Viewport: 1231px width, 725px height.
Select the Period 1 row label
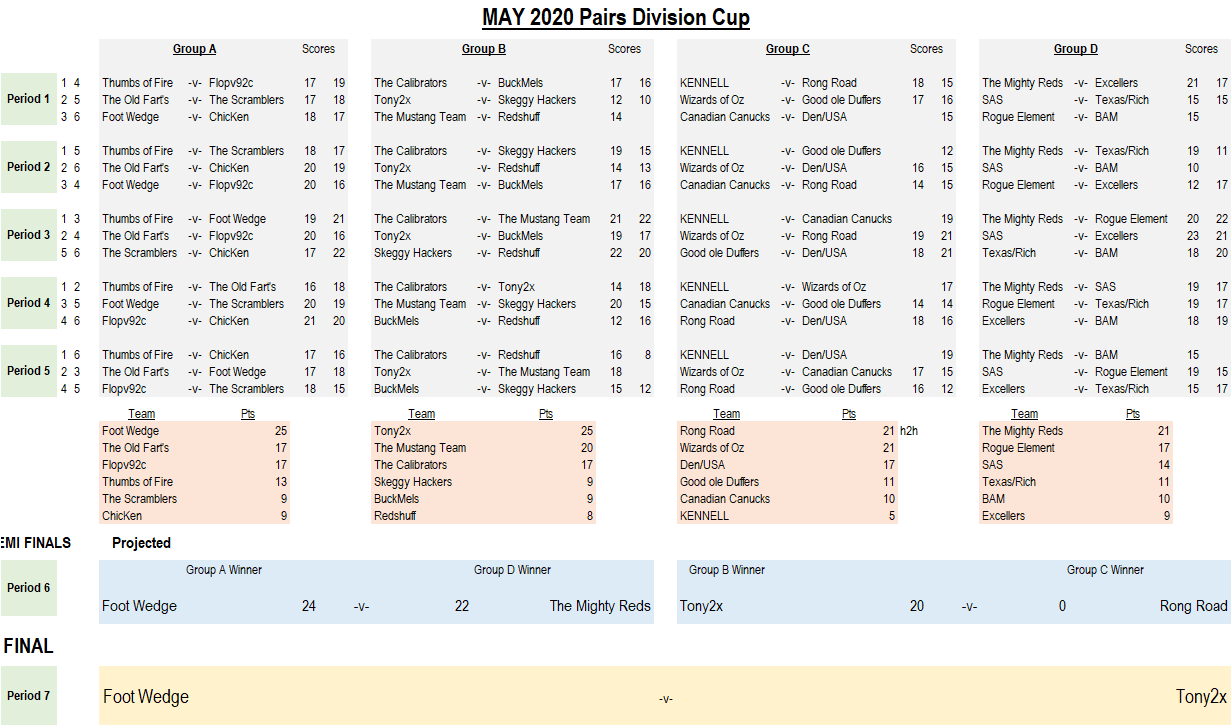click(28, 99)
